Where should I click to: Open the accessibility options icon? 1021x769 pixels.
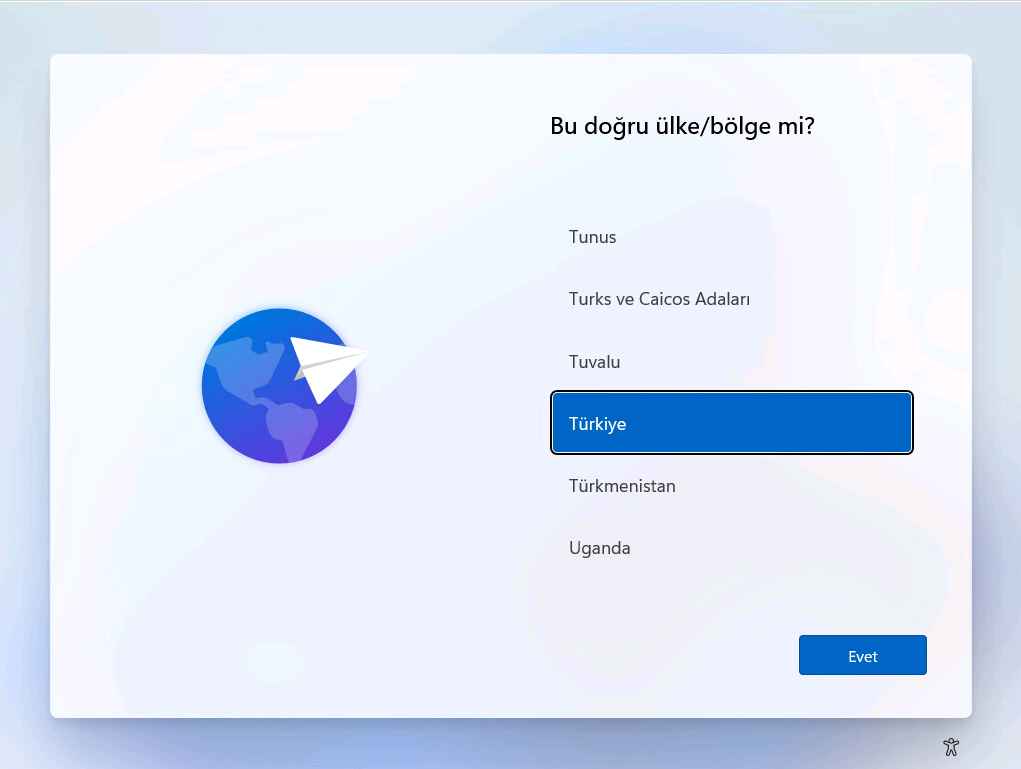click(x=951, y=746)
